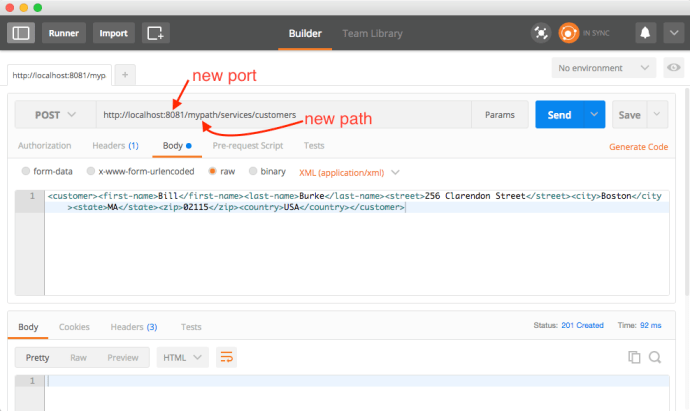Click the request URL field

pyautogui.click(x=283, y=115)
